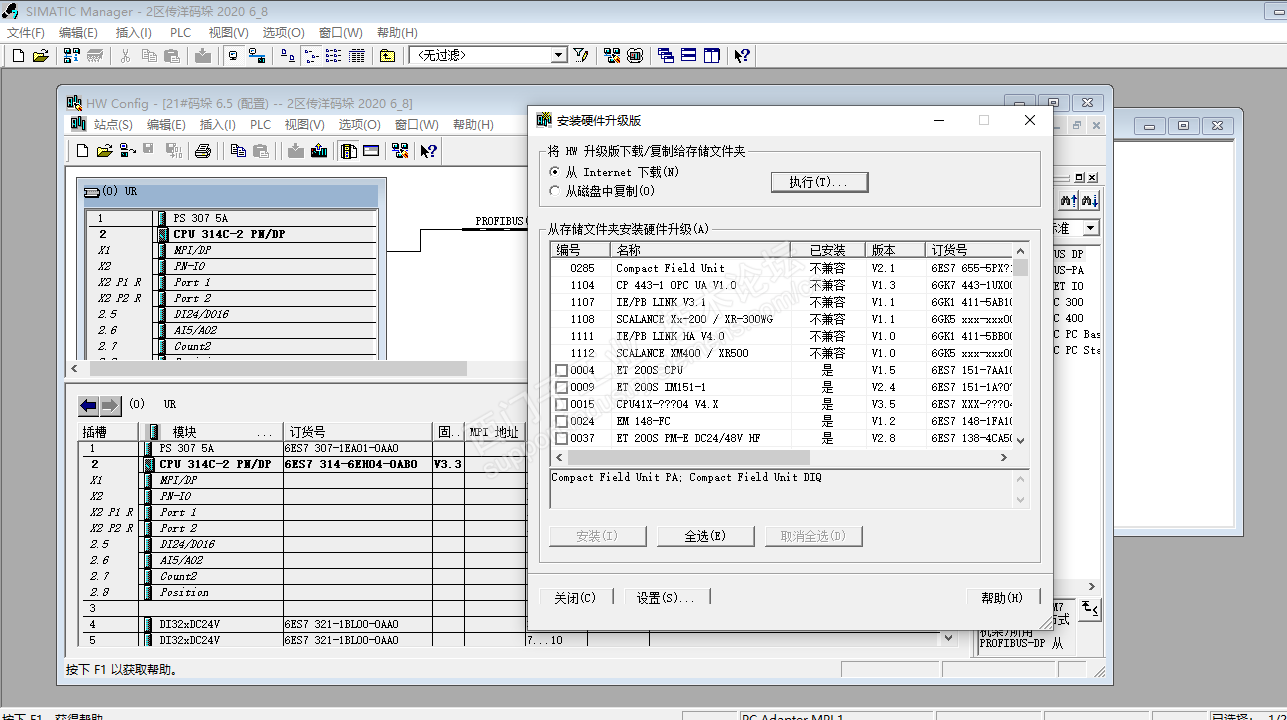1287x720 pixels.
Task: Check the box for 0004 ET 200S CPU
Action: pyautogui.click(x=561, y=371)
